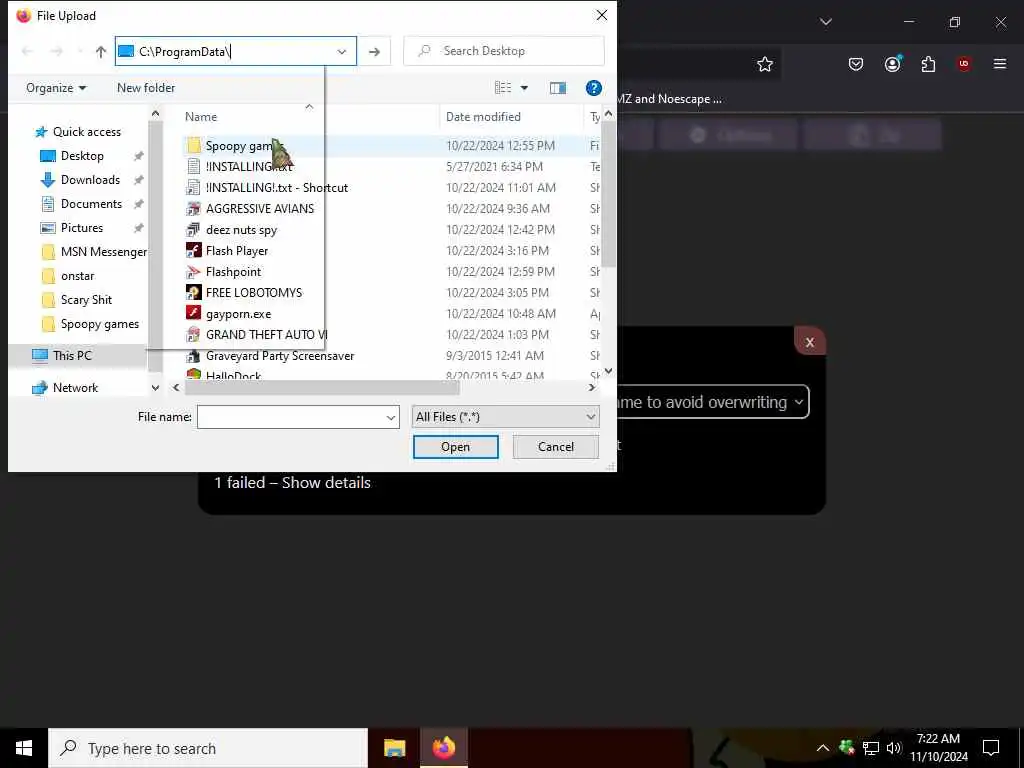
Task: Click the Cancel button
Action: [556, 447]
